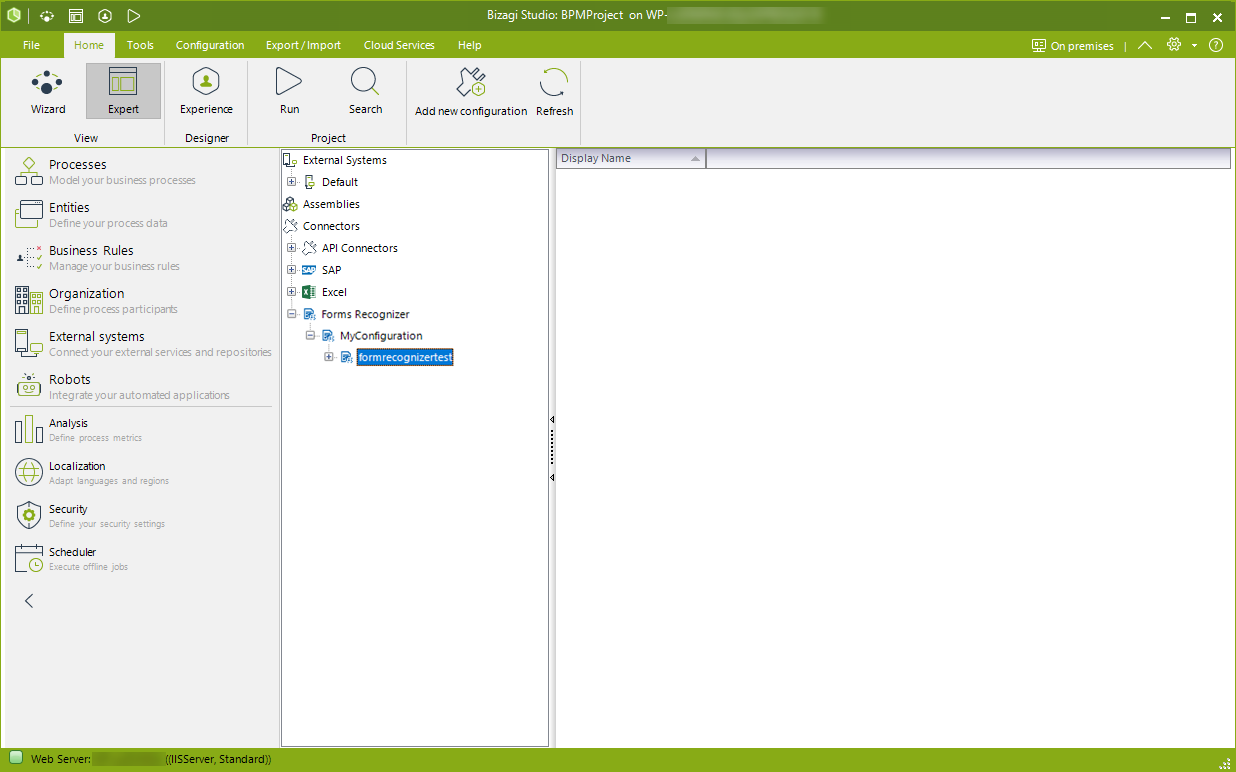Open the Entities module
Screen dimensions: 1236x772
click(x=142, y=214)
